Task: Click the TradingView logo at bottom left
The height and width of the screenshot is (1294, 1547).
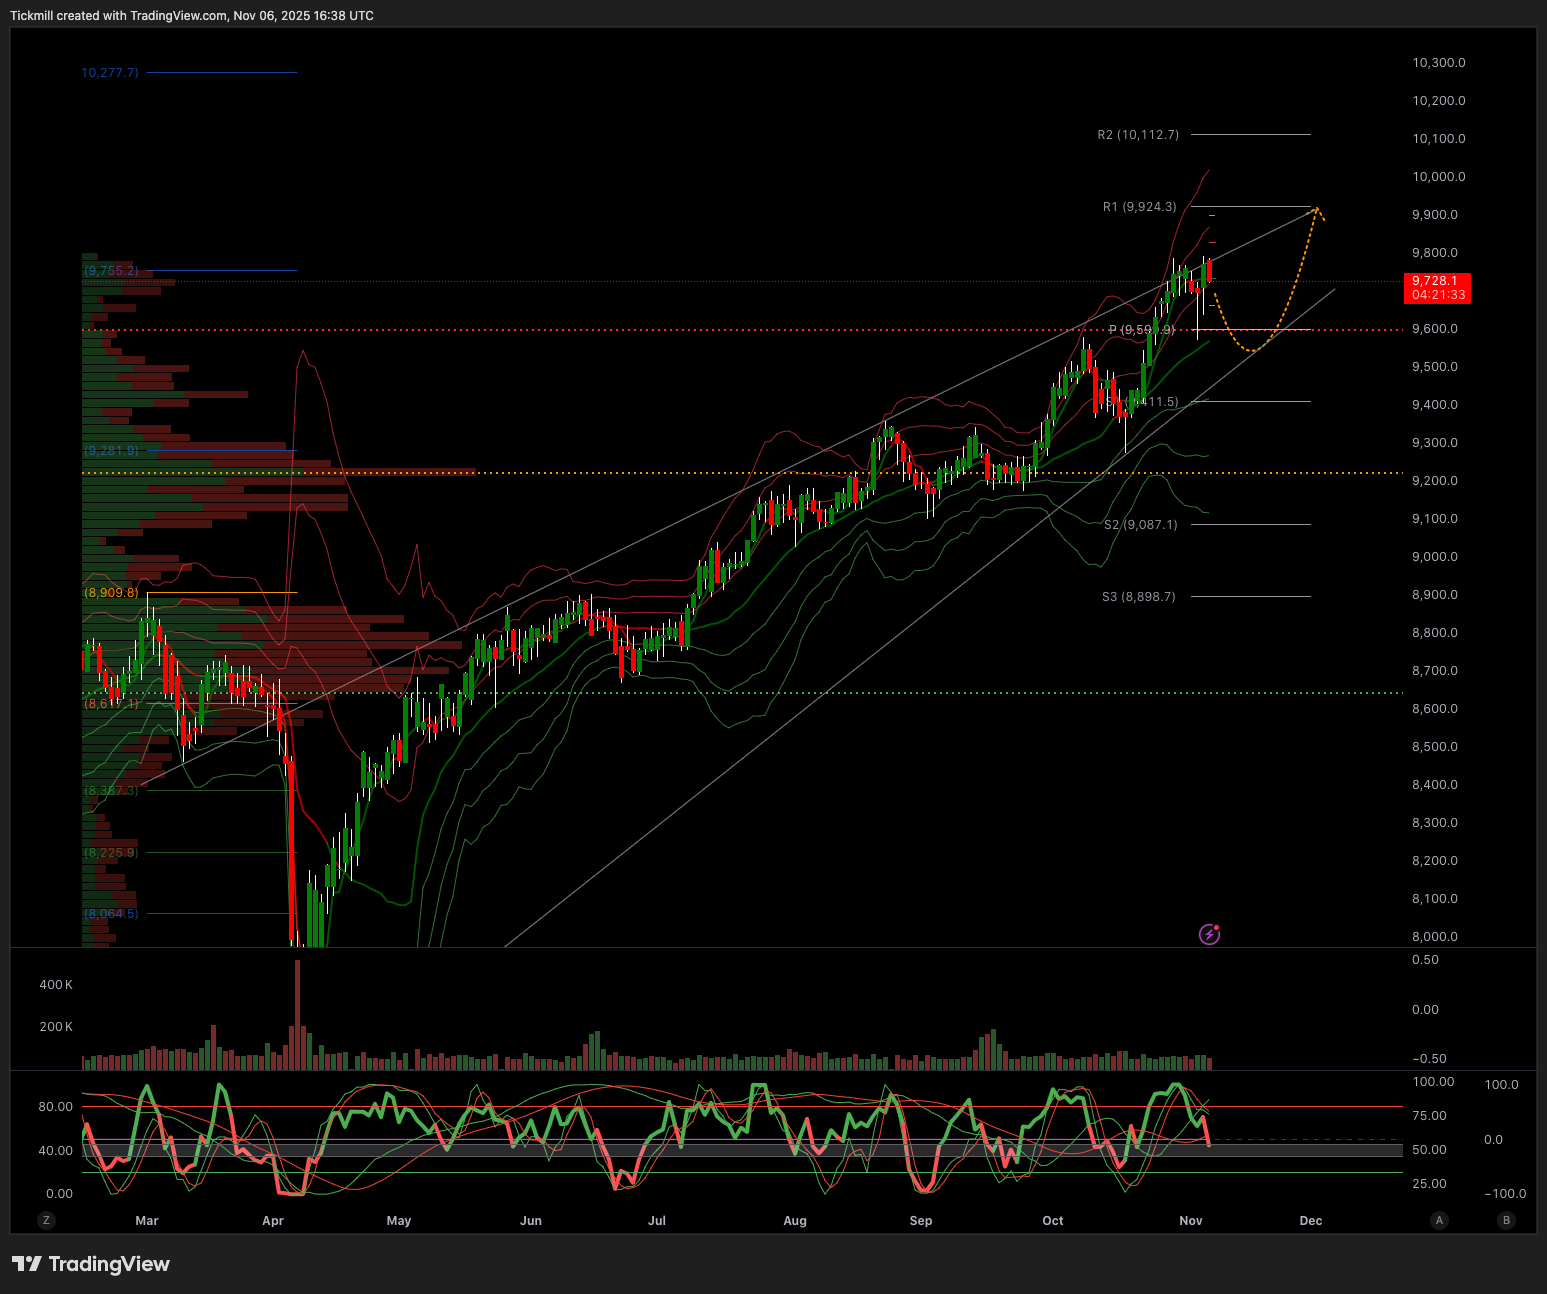Action: pyautogui.click(x=90, y=1264)
